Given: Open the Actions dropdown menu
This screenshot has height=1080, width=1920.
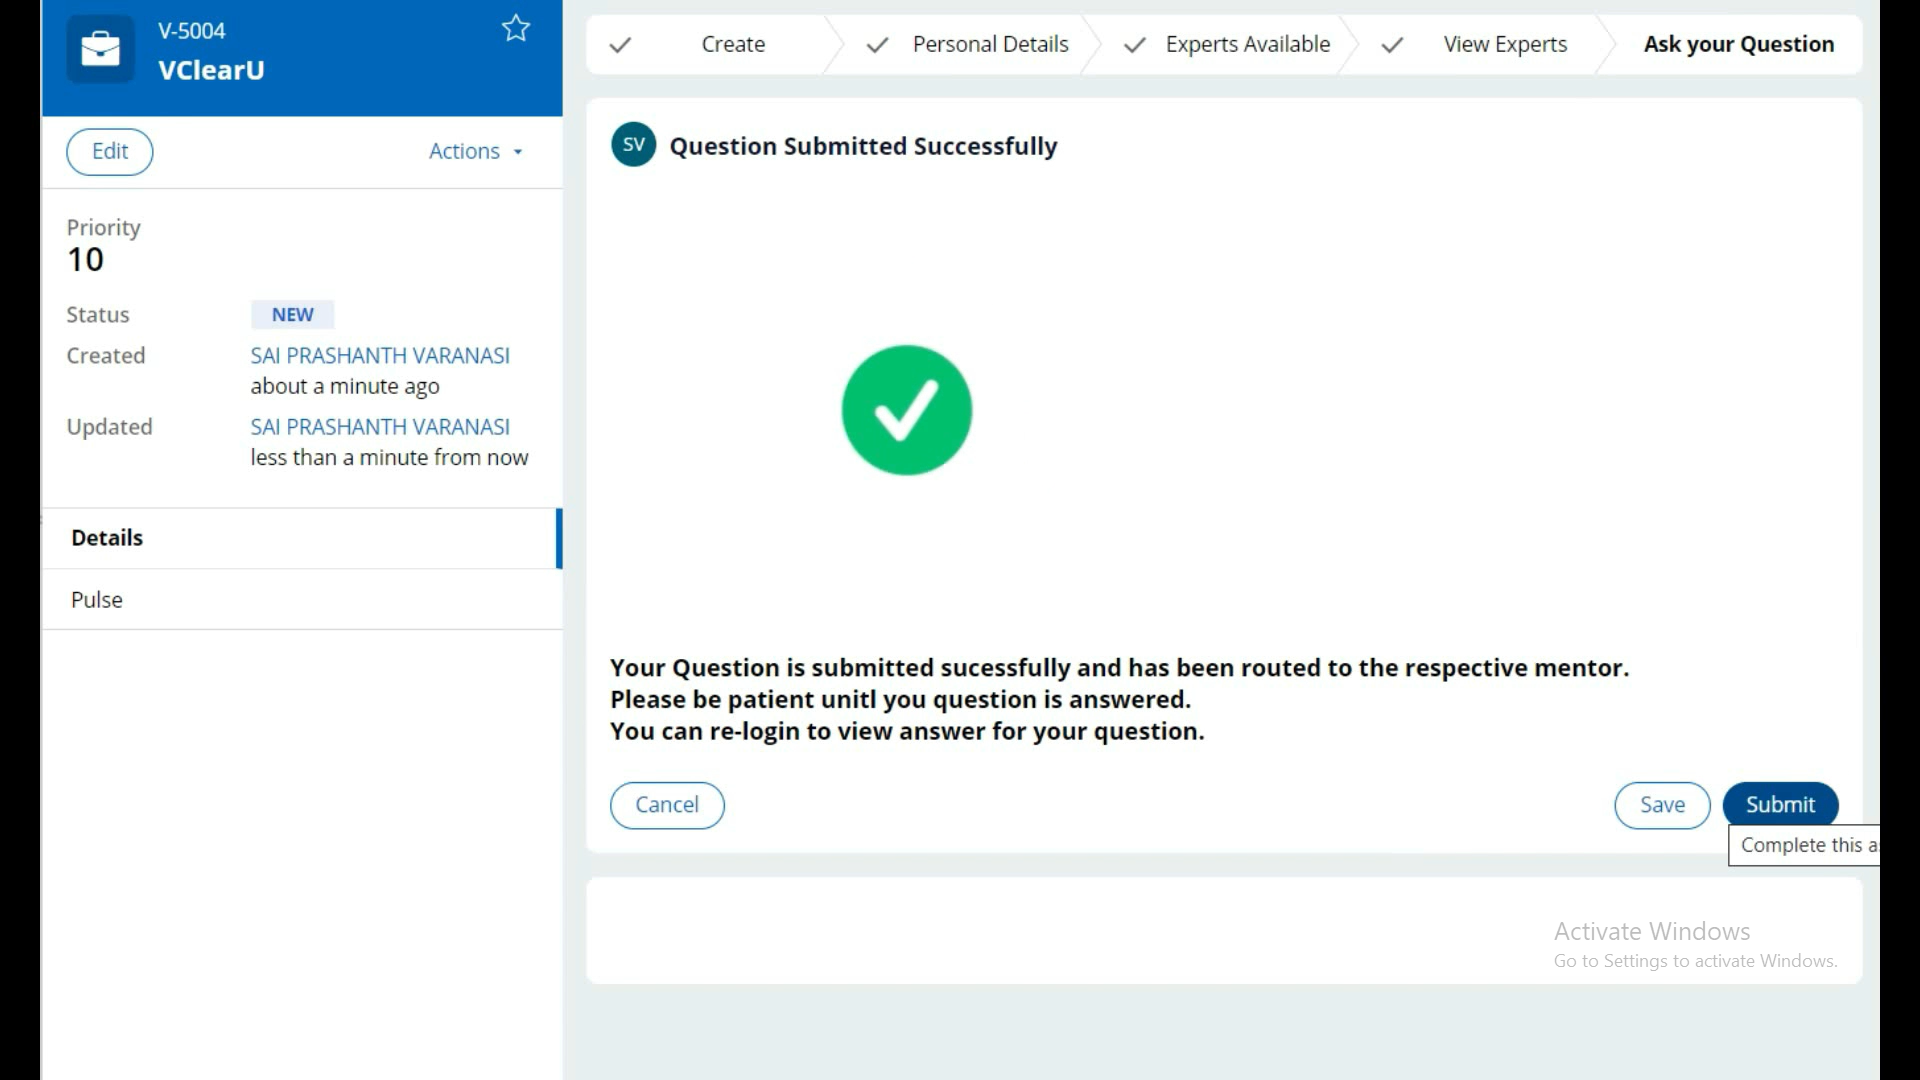Looking at the screenshot, I should coord(465,151).
